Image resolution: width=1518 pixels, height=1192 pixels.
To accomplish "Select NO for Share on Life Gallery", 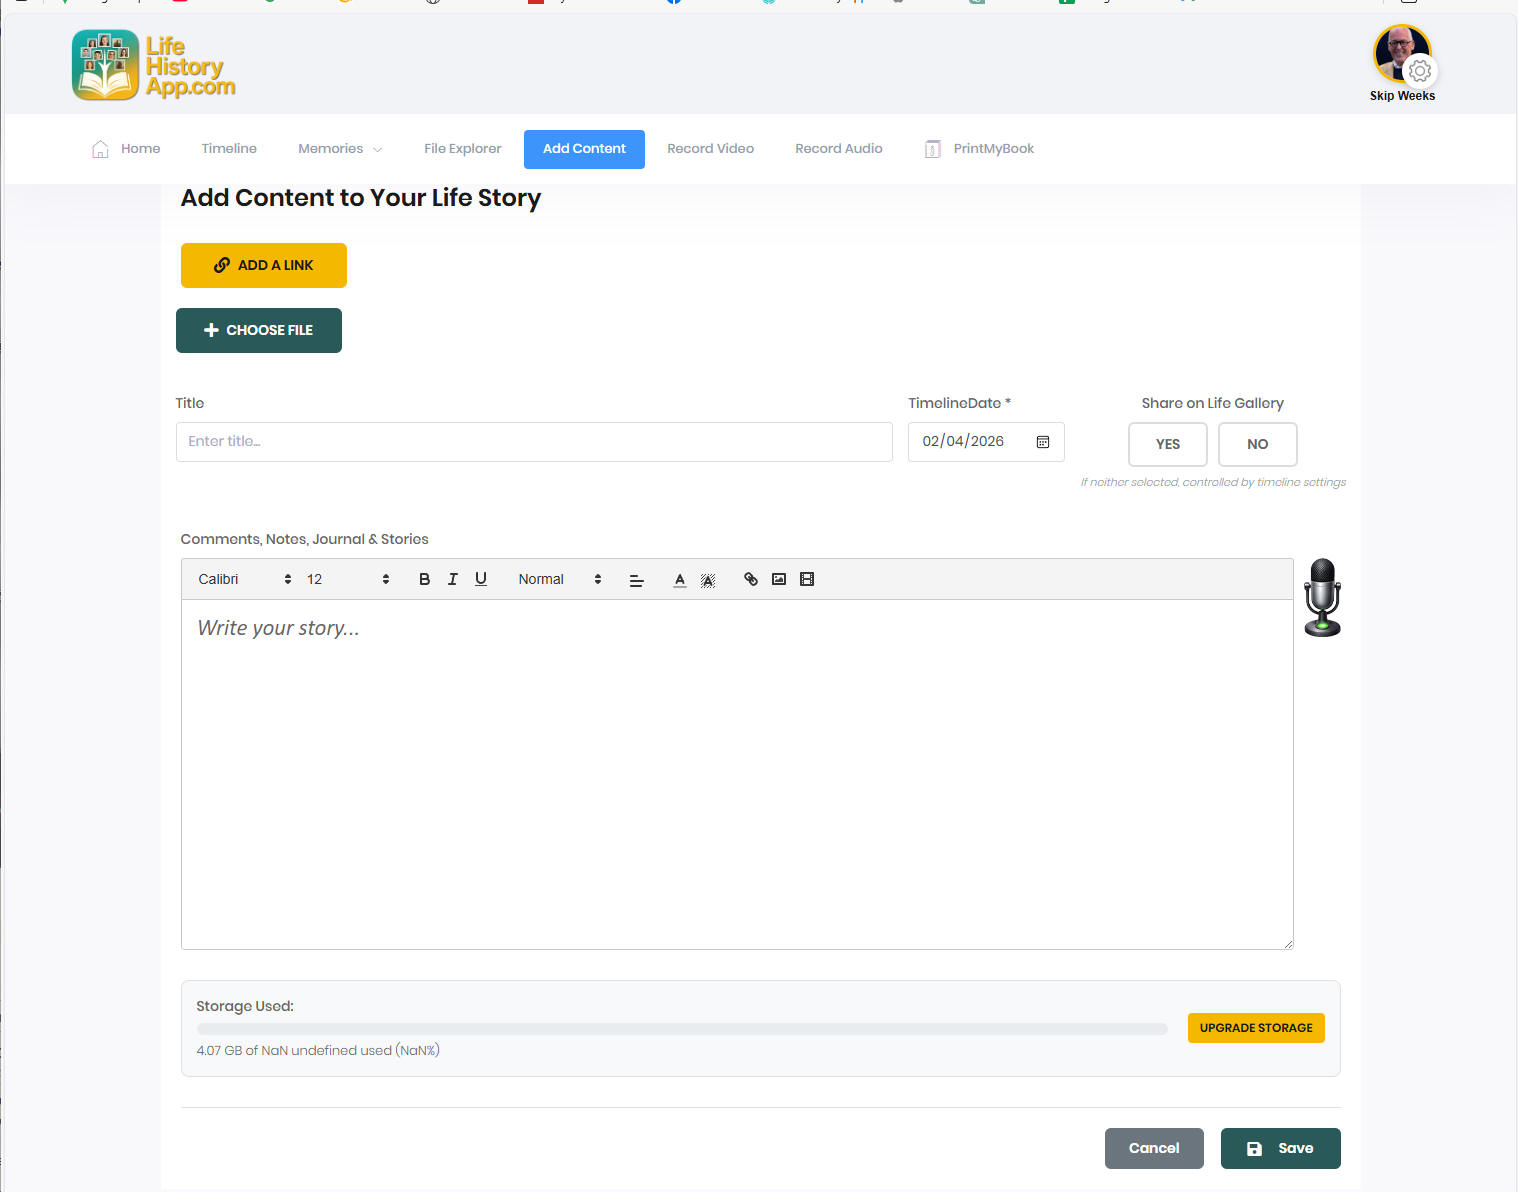I will (1257, 444).
